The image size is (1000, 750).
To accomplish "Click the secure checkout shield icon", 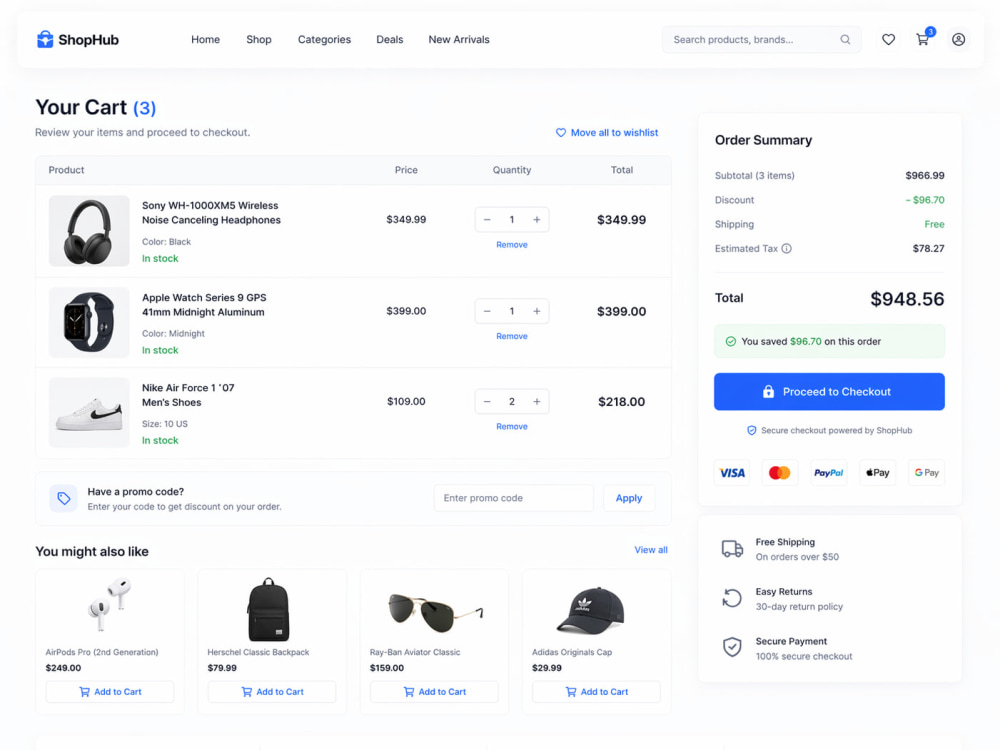I will 752,430.
